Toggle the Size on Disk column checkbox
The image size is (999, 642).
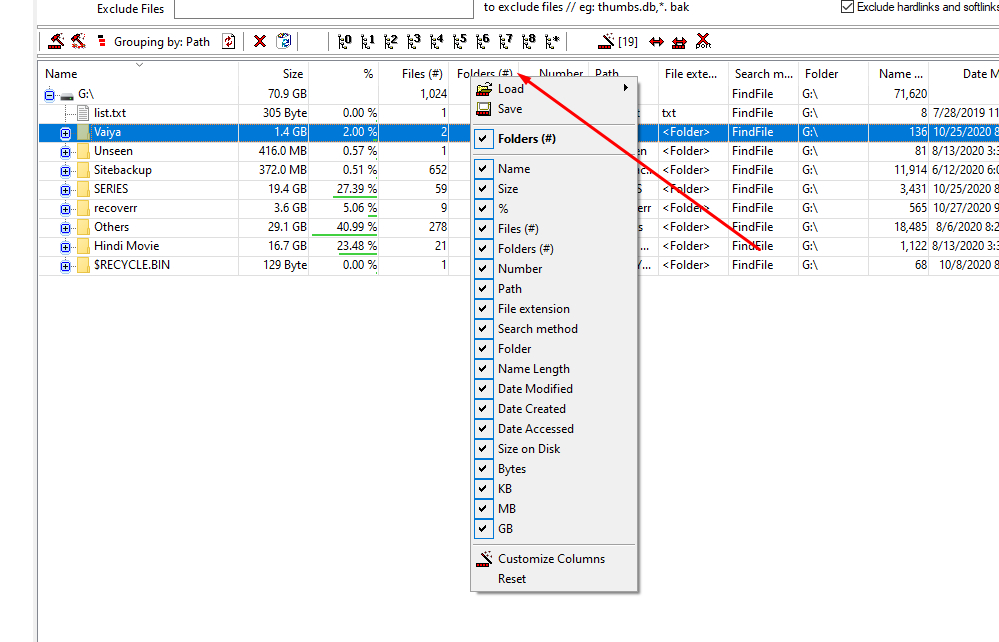coord(485,449)
